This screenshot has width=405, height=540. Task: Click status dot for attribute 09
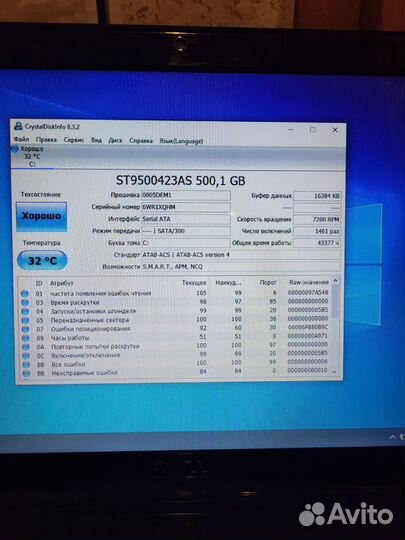point(26,338)
